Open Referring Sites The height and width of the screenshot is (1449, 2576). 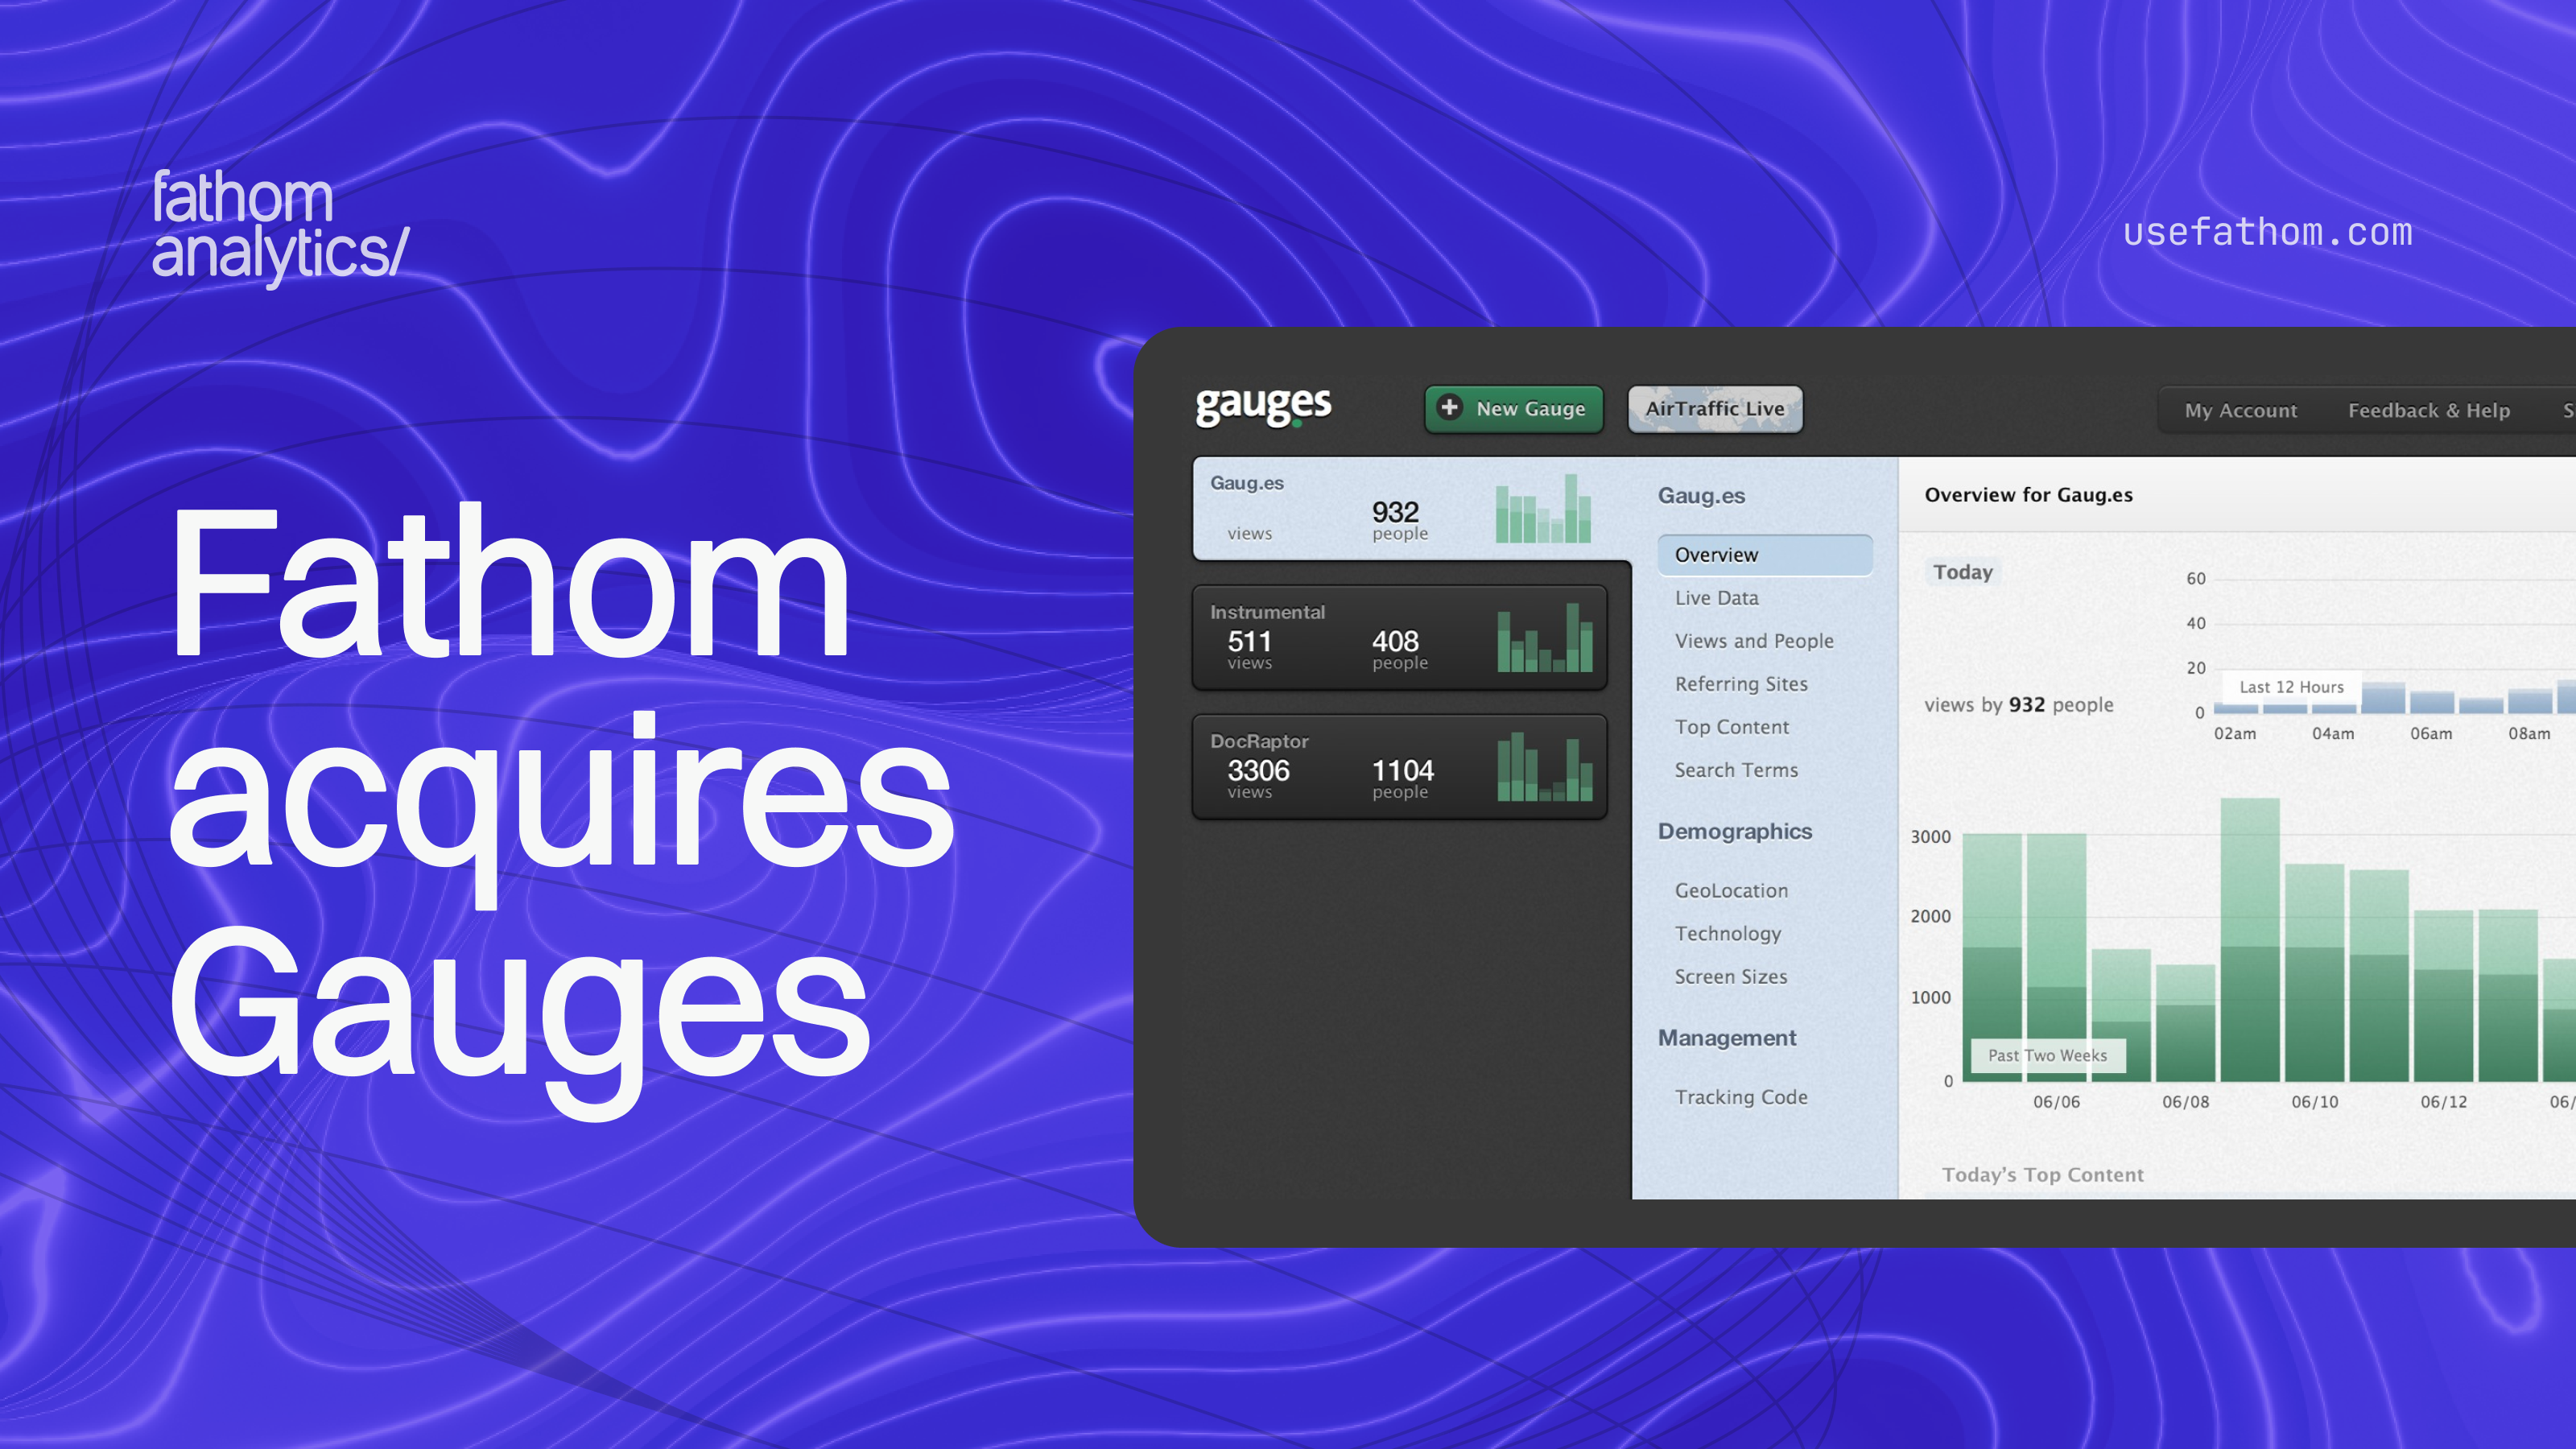click(1741, 684)
